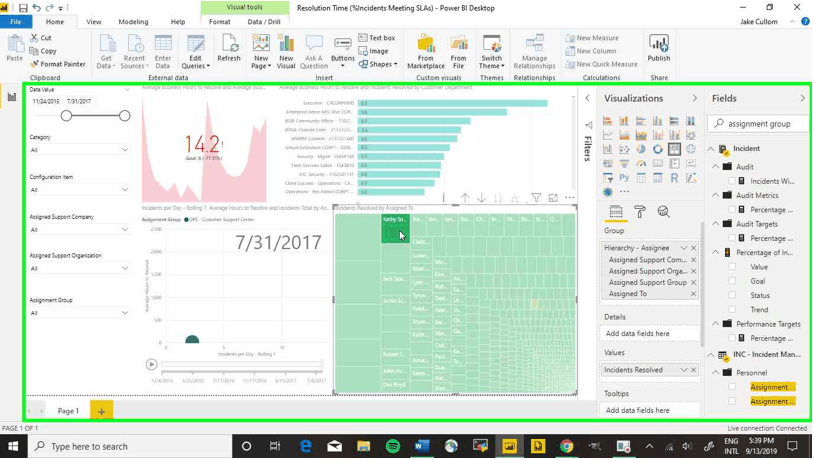Viewport: 814px width, 460px height.
Task: Open the Help ribbon tab
Action: [x=178, y=22]
